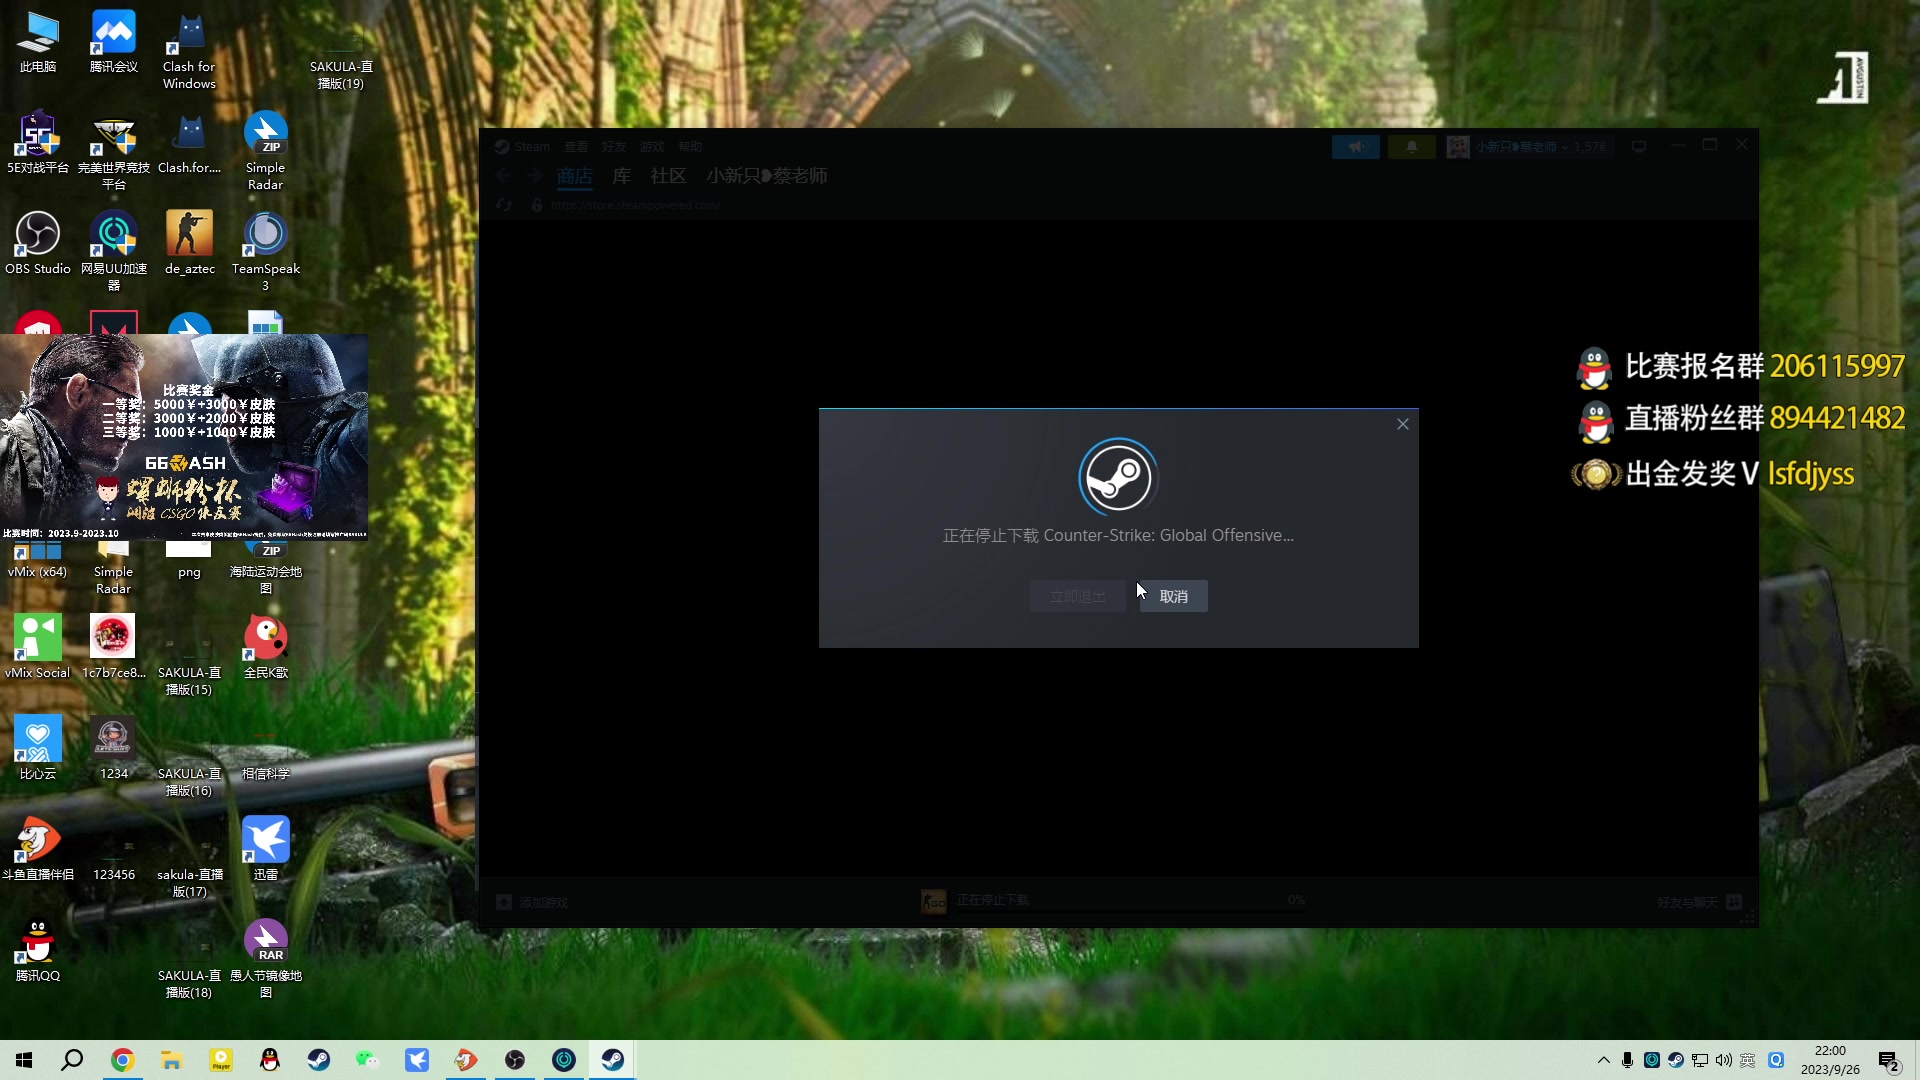
Task: Select the Simple Radar ZIP archive
Action: tap(265, 151)
